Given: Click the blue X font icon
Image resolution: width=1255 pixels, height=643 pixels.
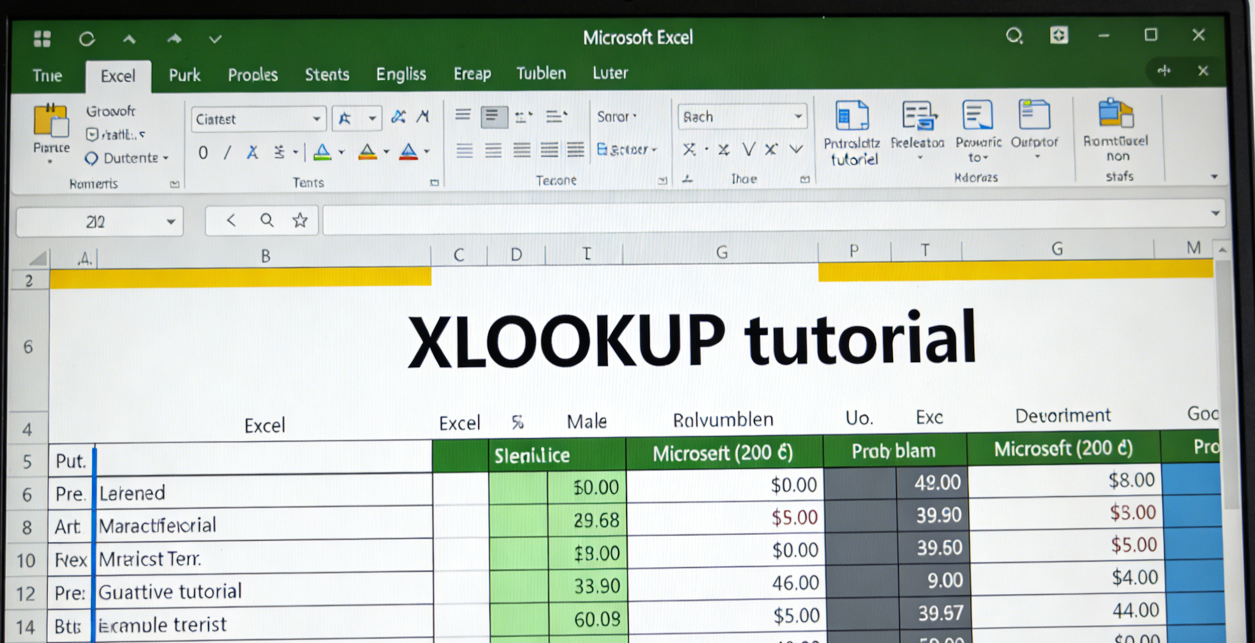Looking at the screenshot, I should (x=252, y=153).
